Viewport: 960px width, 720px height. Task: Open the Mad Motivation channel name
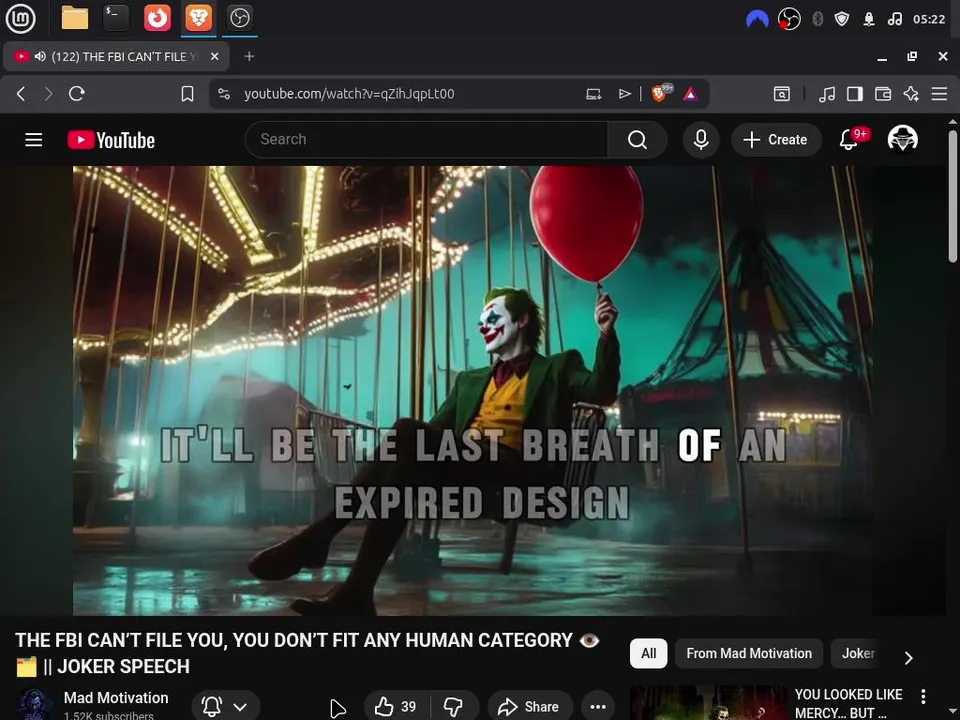[116, 697]
